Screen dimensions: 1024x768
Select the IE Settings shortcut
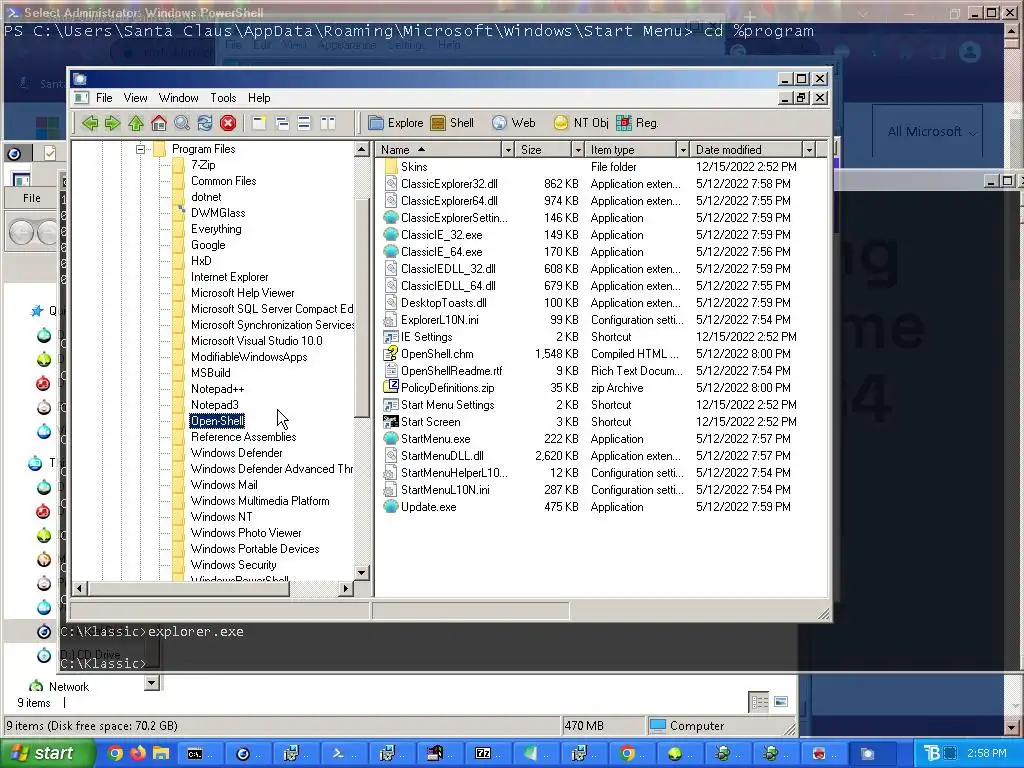[x=426, y=337]
